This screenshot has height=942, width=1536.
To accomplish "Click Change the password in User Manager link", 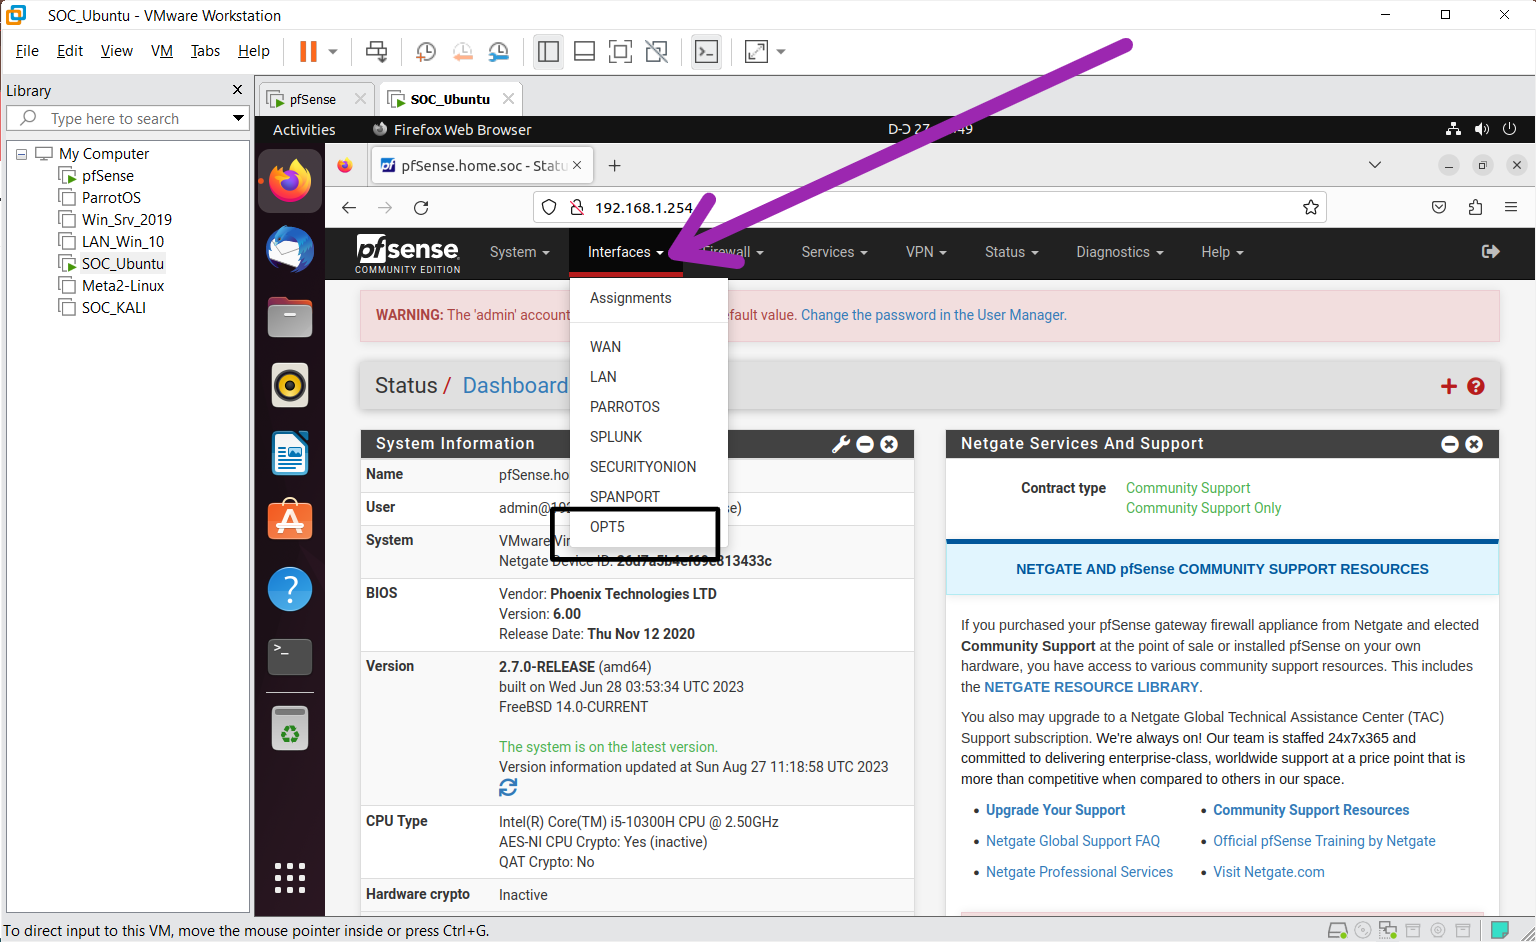I will (934, 315).
